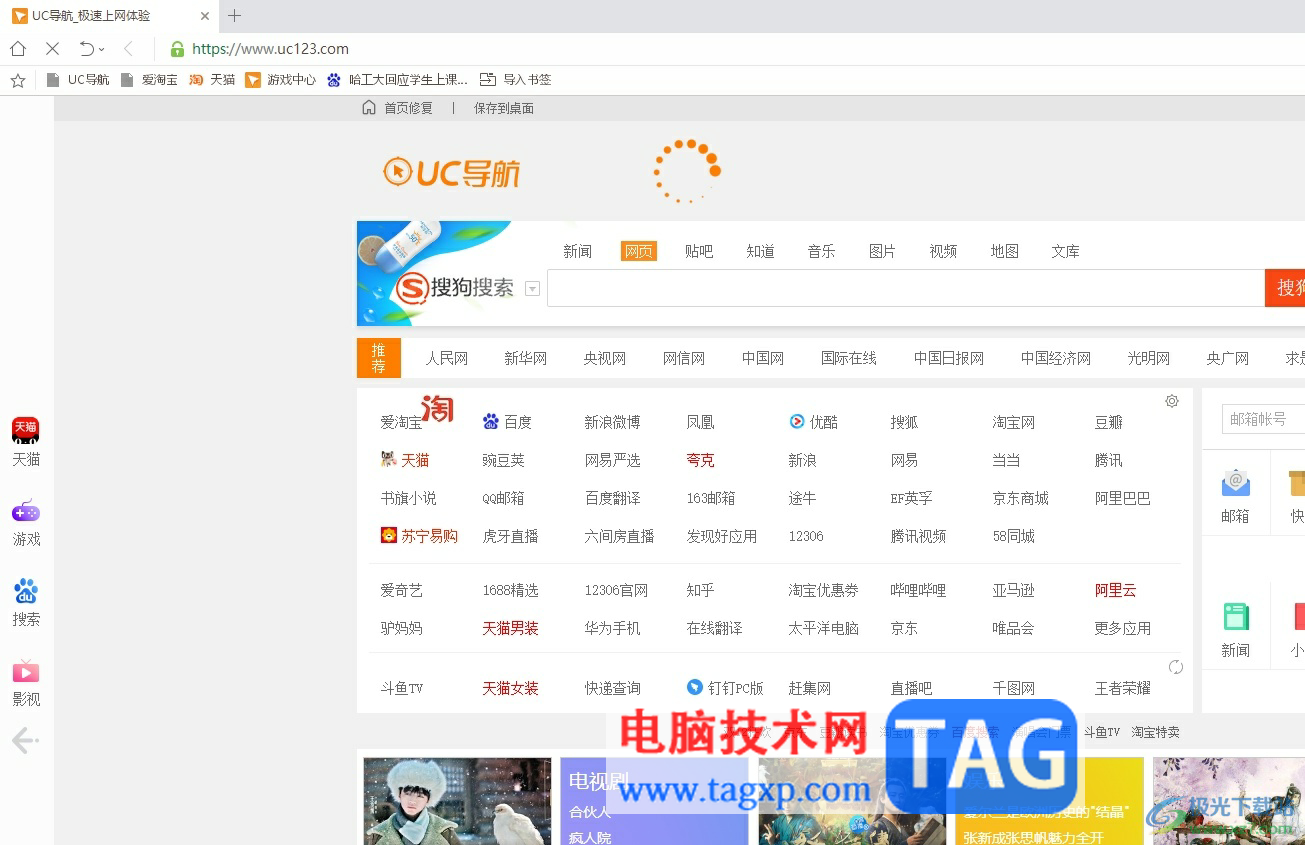Viewport: 1305px width, 845px height.
Task: Open 淘宝特卖 link
Action: (1156, 732)
